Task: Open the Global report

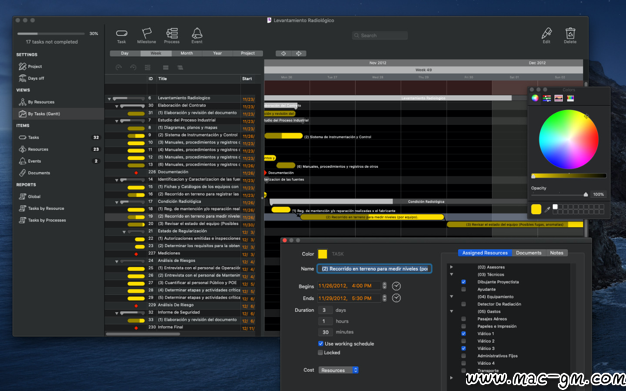Action: (x=30, y=196)
